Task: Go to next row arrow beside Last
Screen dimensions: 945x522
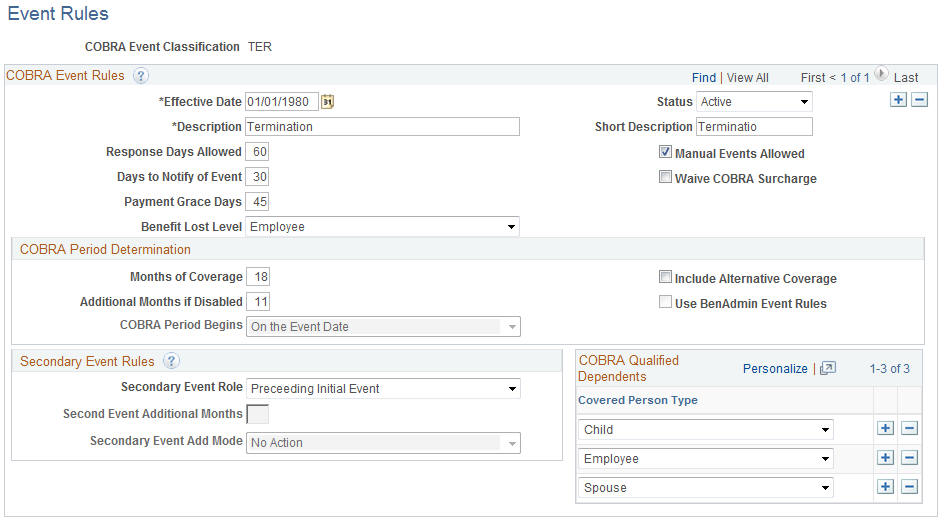Action: pyautogui.click(x=881, y=74)
